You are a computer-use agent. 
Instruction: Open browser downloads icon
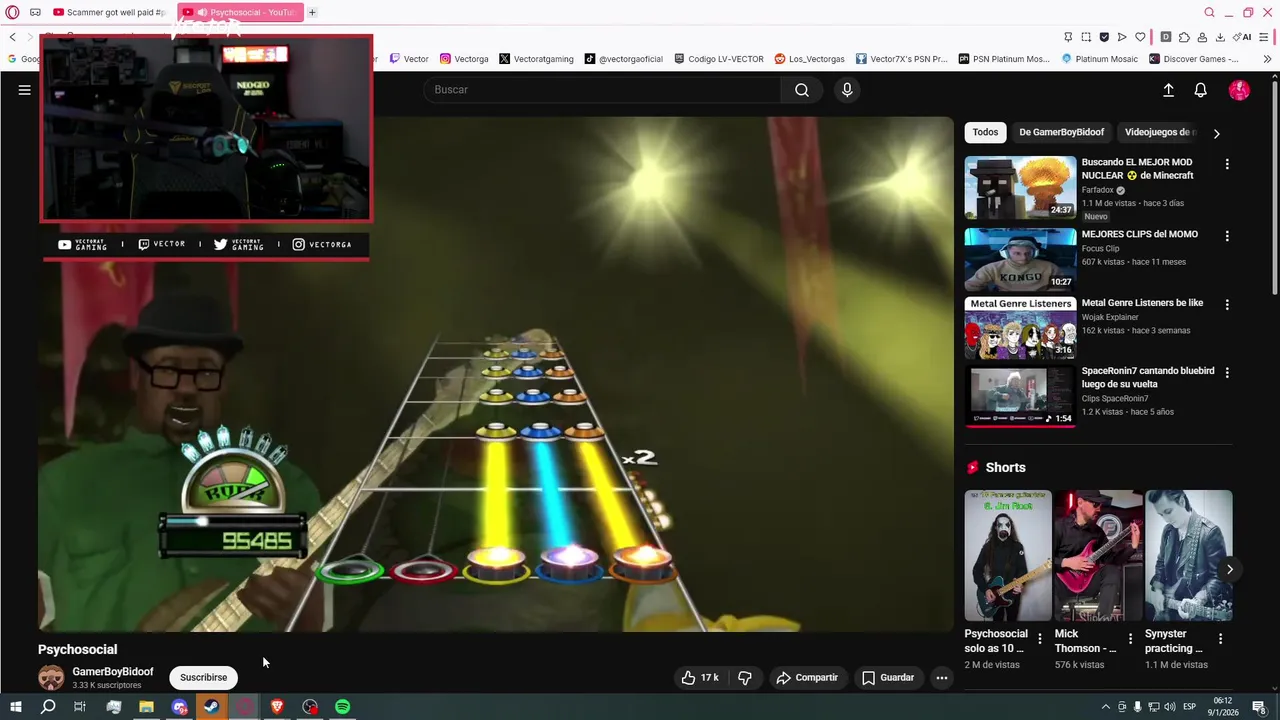(x=1220, y=37)
